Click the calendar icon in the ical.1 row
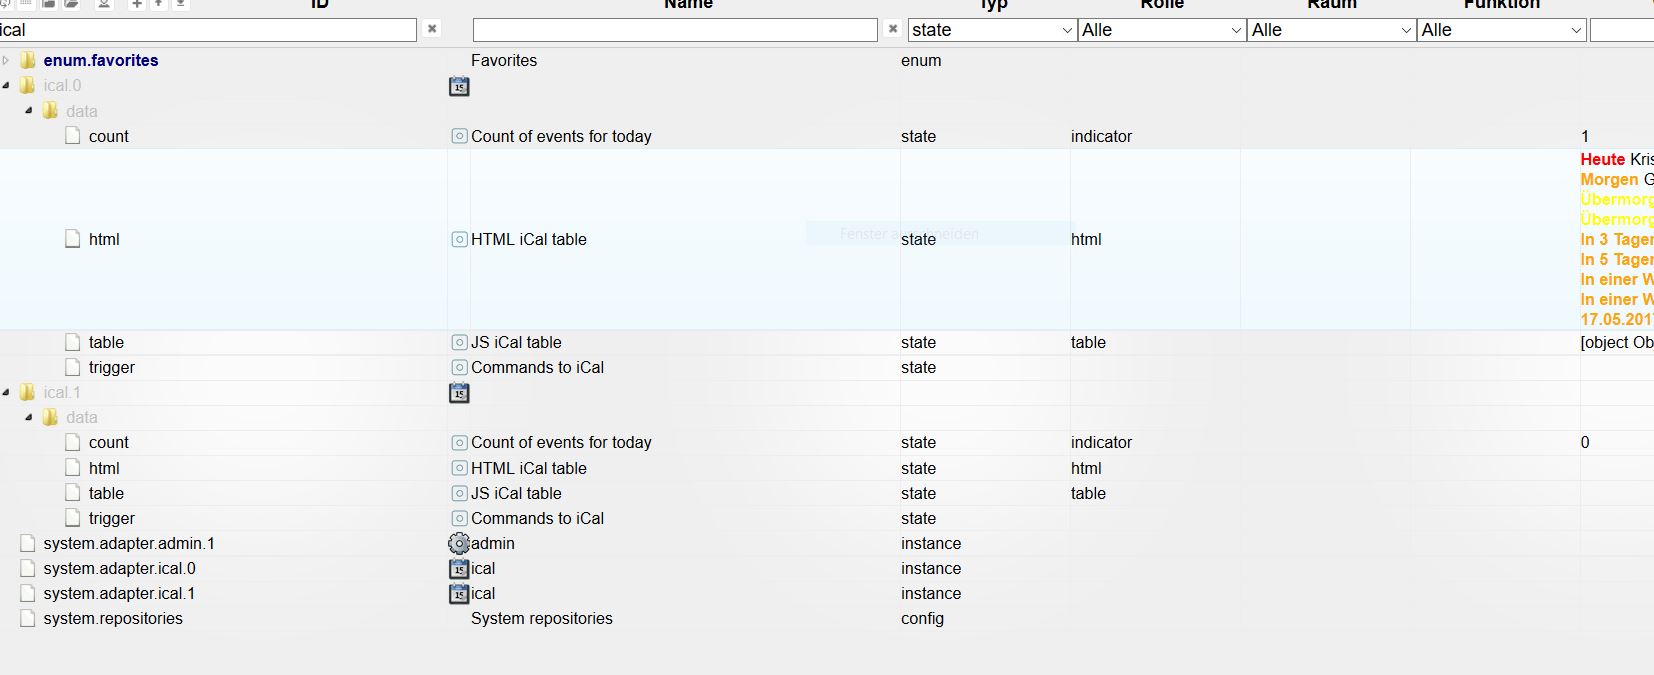This screenshot has height=675, width=1654. tap(459, 393)
